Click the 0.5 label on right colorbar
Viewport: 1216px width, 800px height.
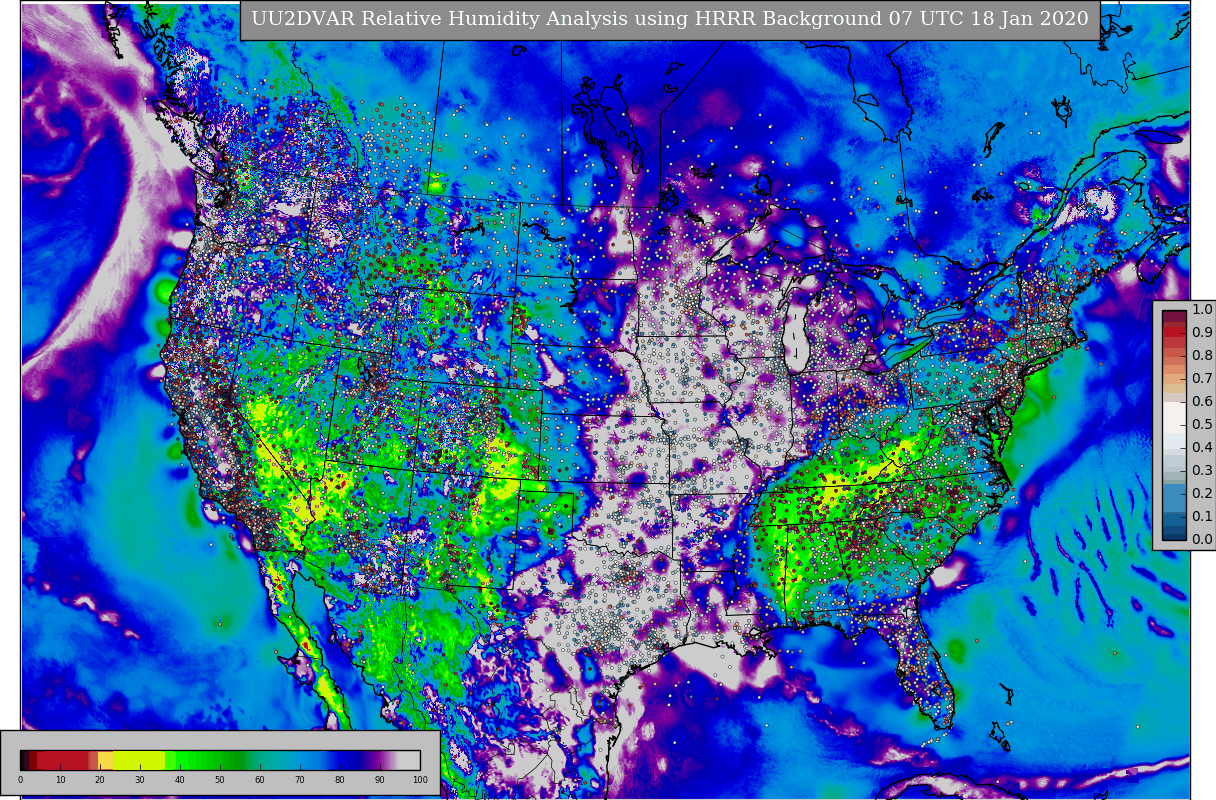click(x=1202, y=425)
